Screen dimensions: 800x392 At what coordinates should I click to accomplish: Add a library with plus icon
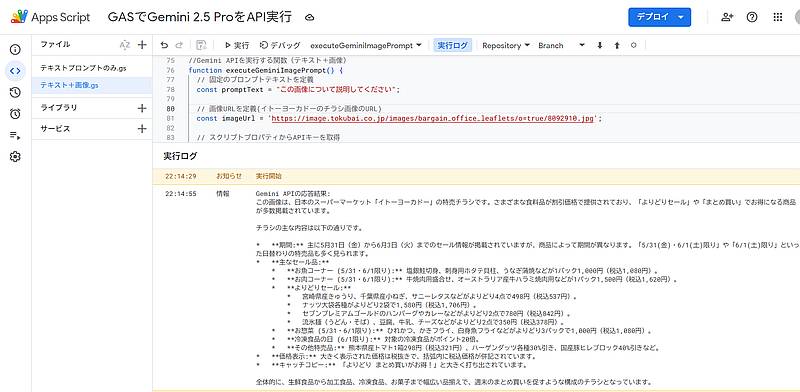click(x=142, y=108)
